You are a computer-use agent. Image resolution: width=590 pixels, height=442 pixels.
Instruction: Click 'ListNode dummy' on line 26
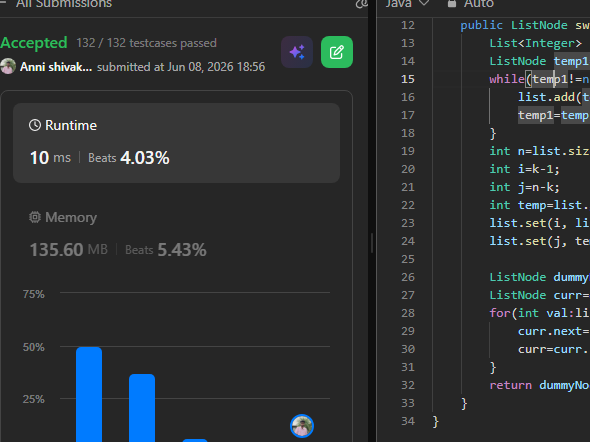click(538, 277)
